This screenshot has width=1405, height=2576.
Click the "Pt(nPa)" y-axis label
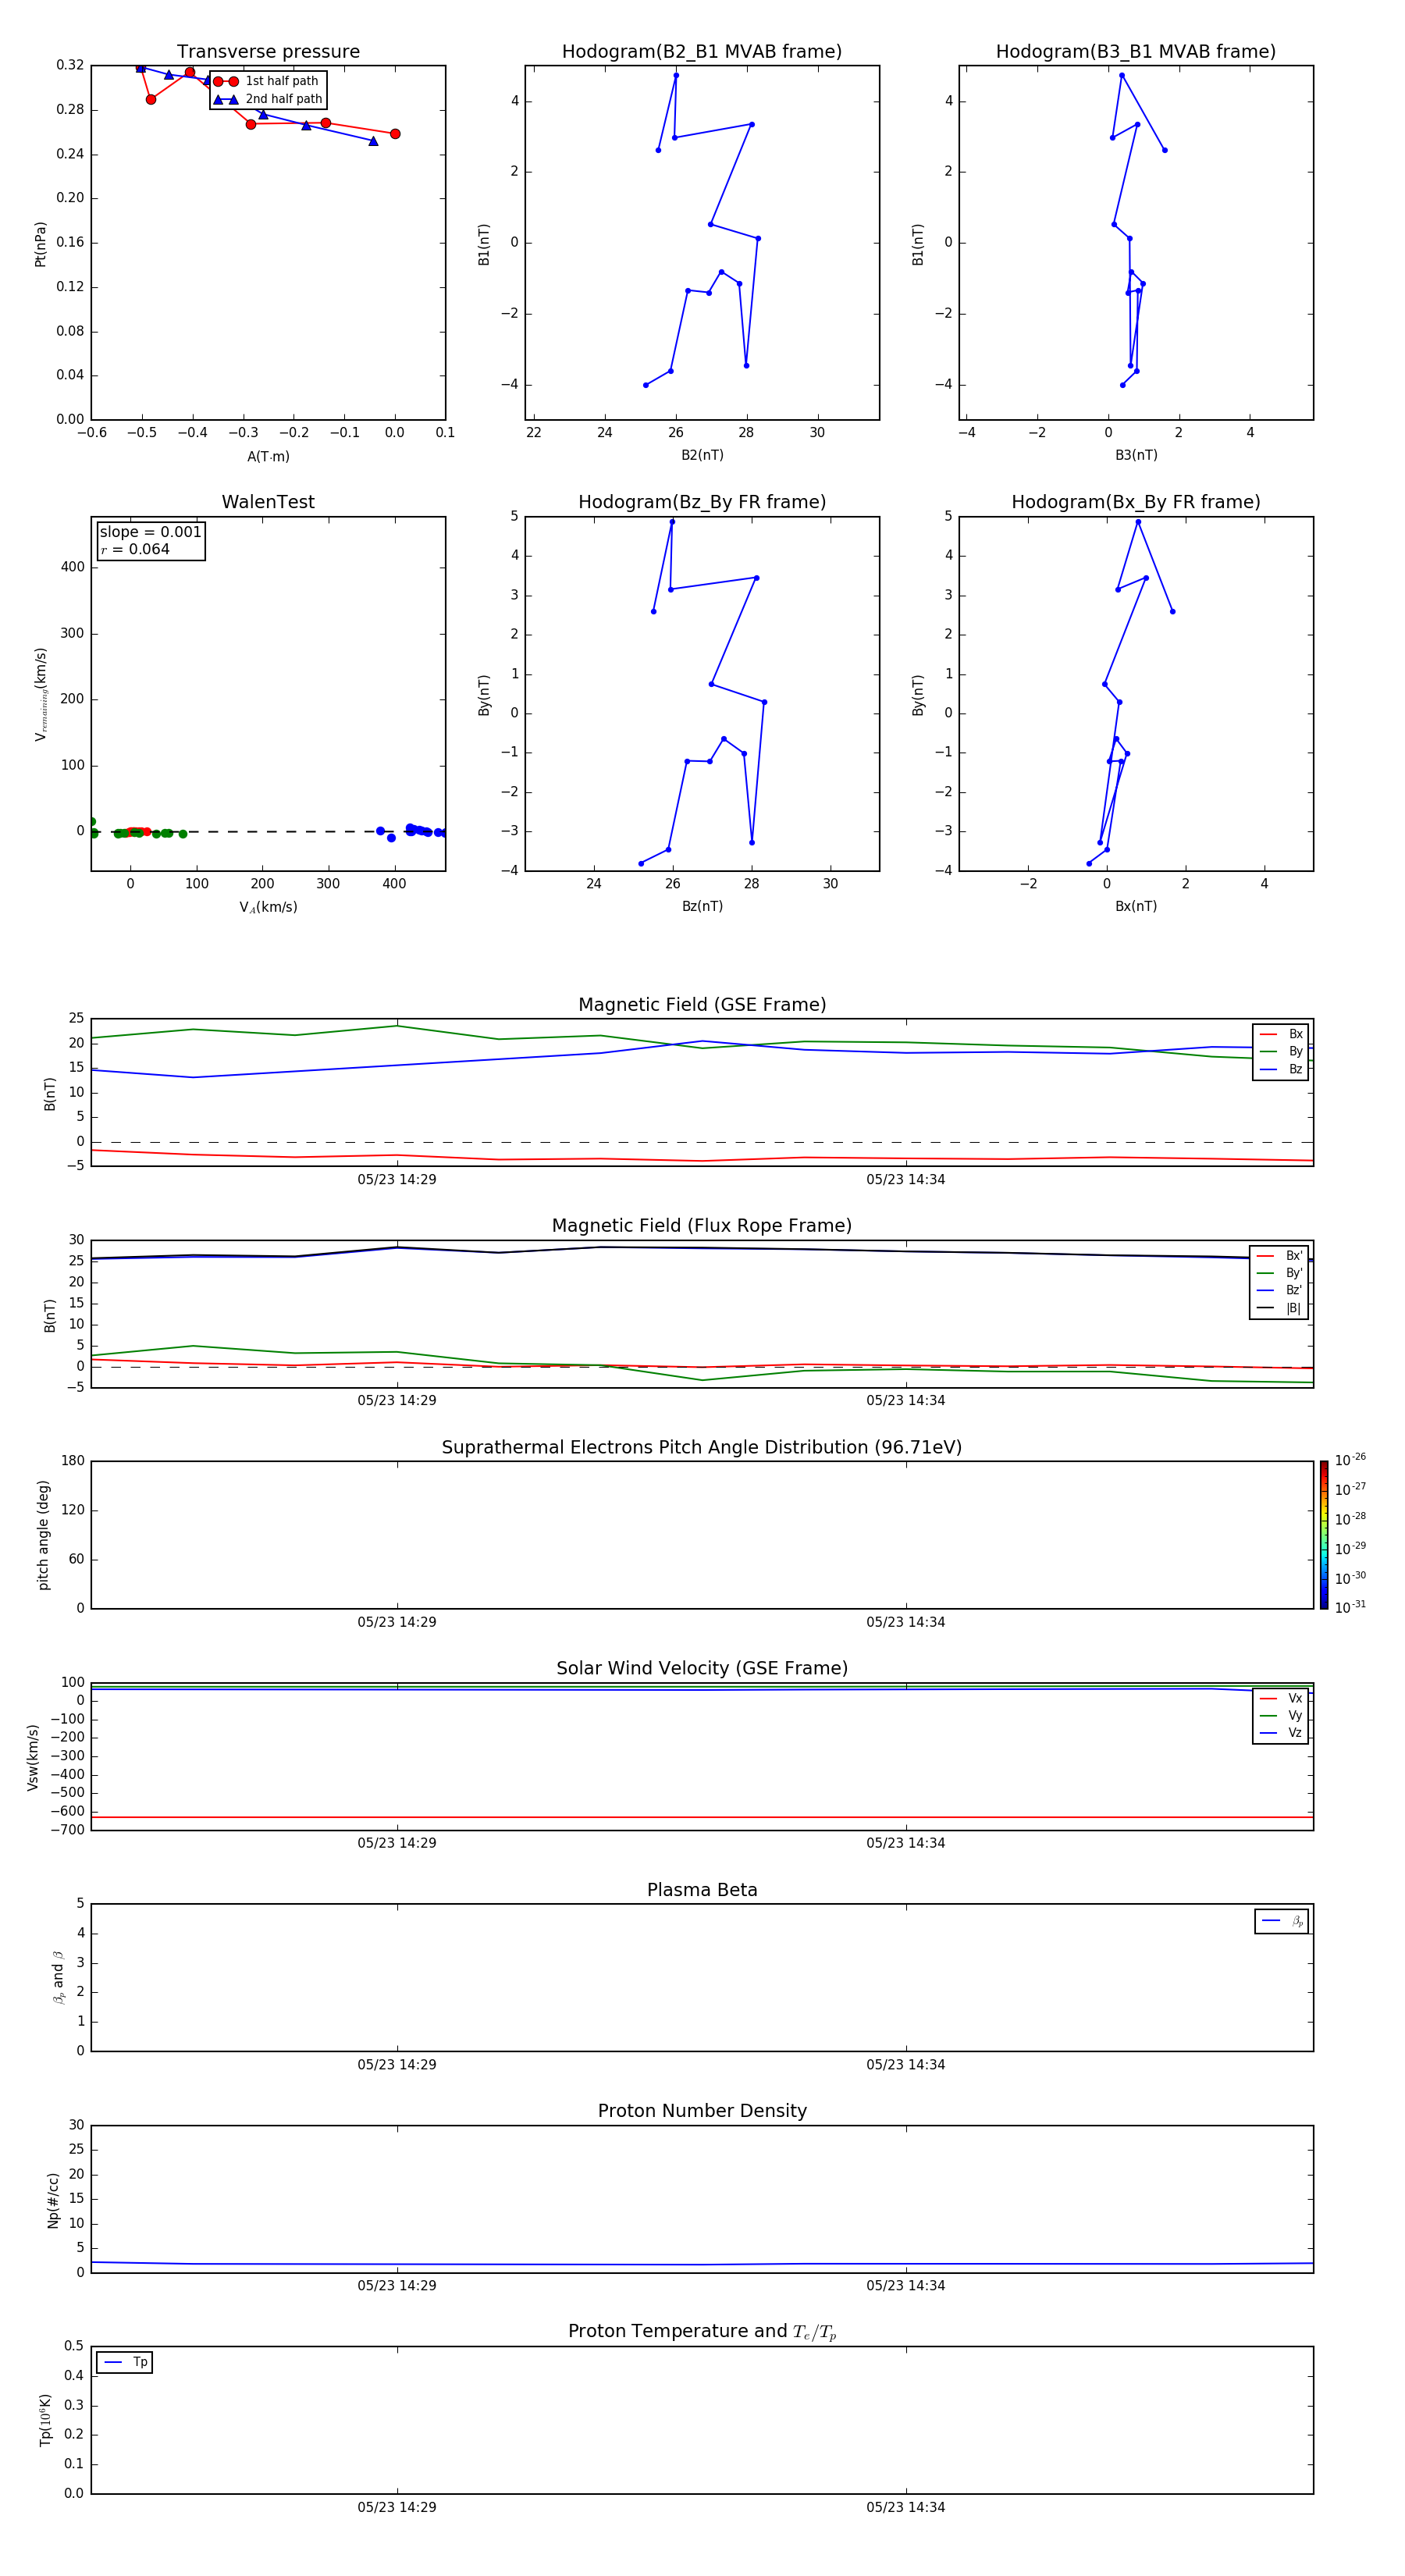(x=40, y=244)
